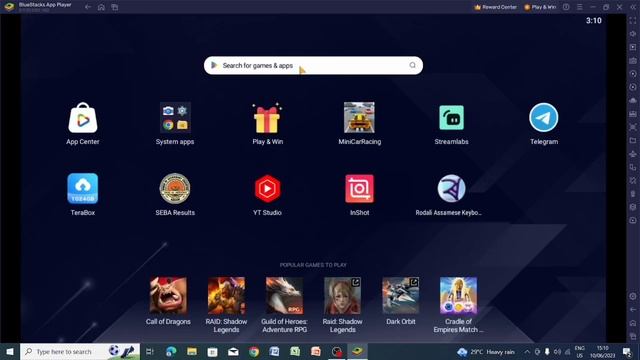Launch the TeraBox app
This screenshot has height=360, width=640.
coord(83,189)
